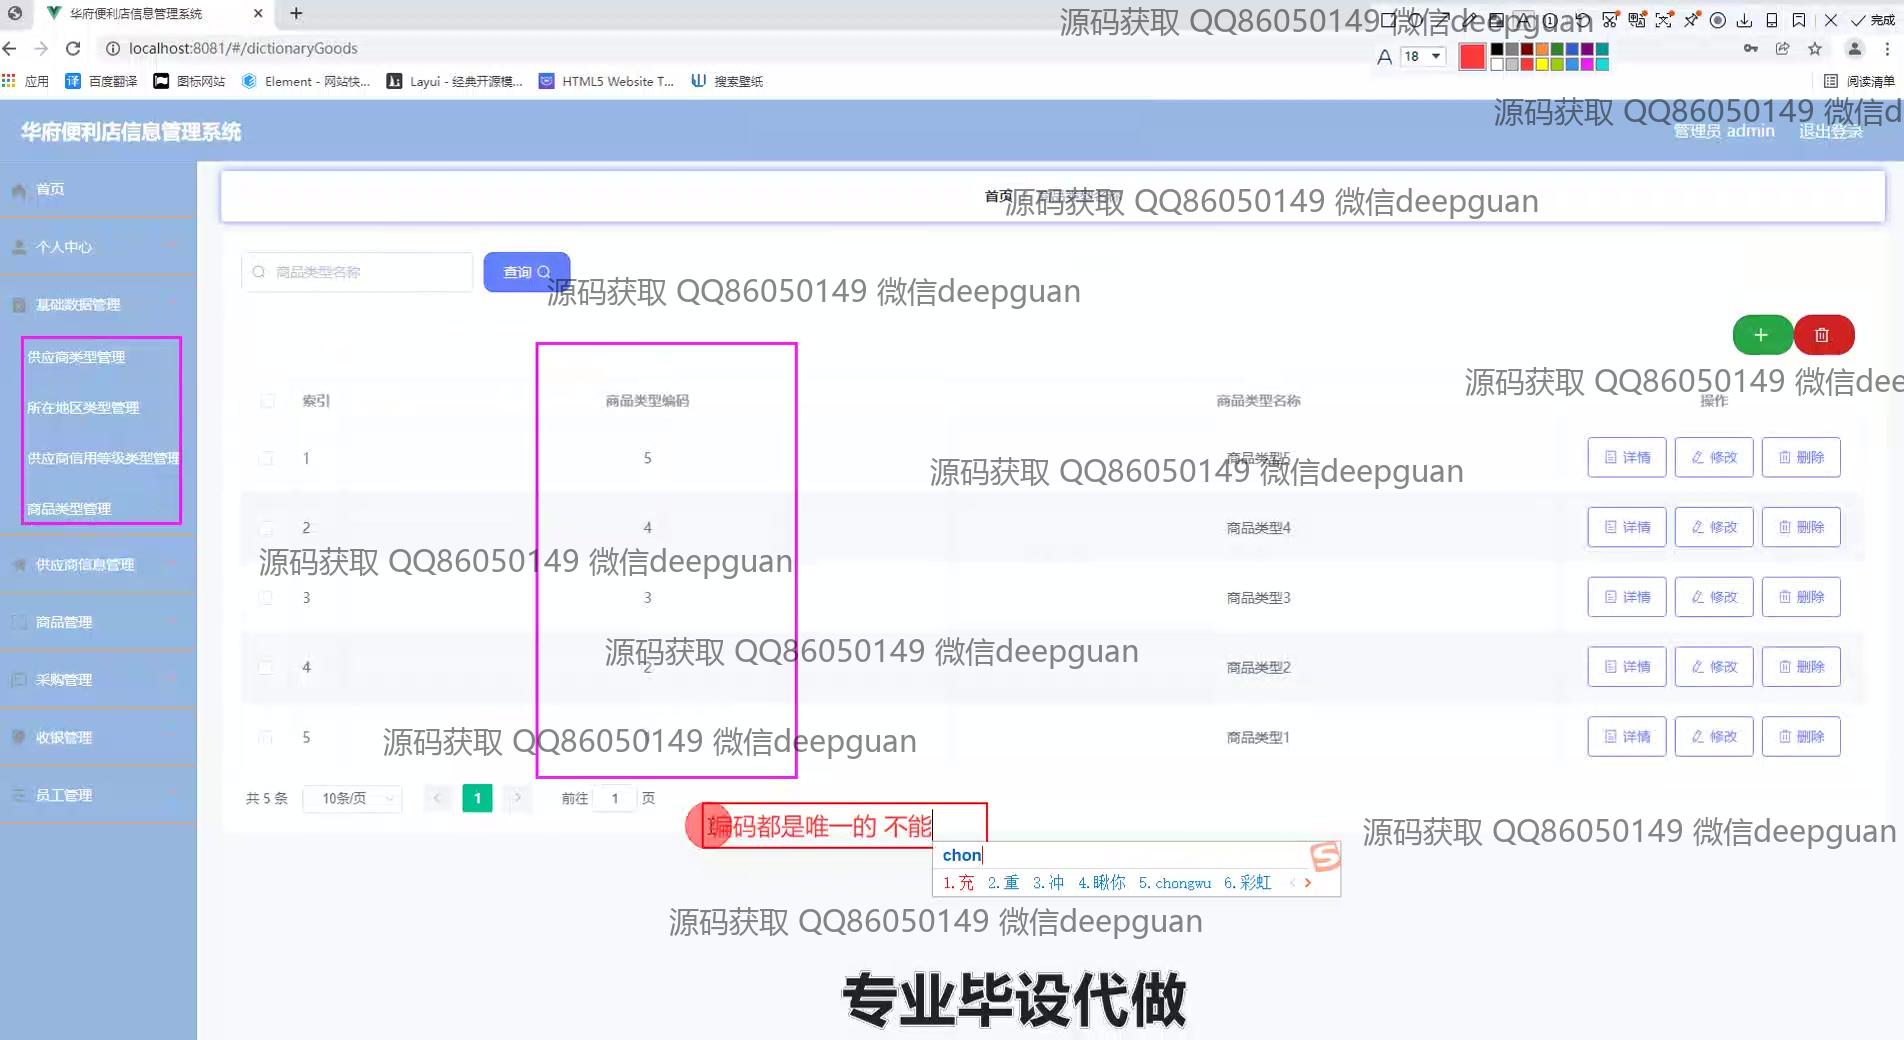The height and width of the screenshot is (1040, 1904).
Task: Open 所在地区类型管理 in the sidebar
Action: [x=83, y=408]
